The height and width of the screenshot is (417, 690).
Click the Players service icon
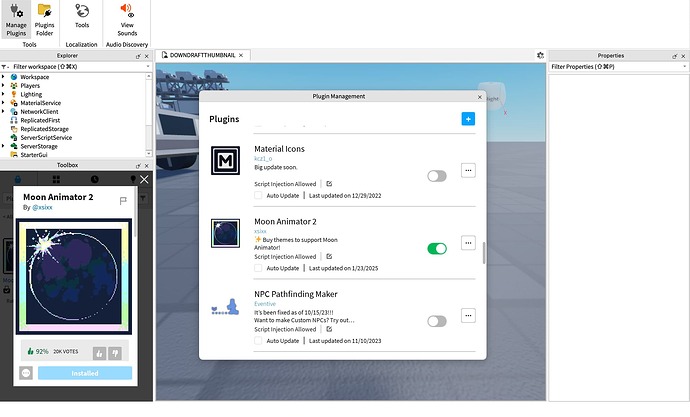tap(14, 85)
